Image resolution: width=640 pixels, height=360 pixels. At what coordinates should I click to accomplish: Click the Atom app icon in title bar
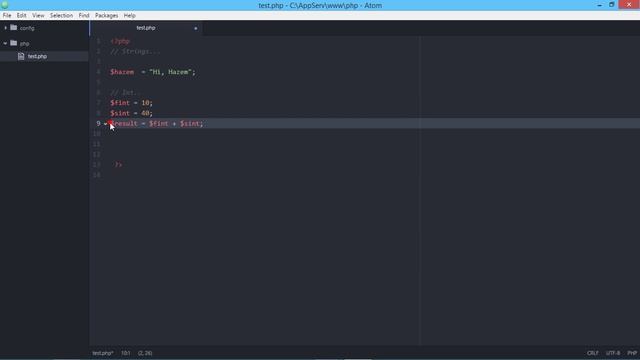point(5,5)
